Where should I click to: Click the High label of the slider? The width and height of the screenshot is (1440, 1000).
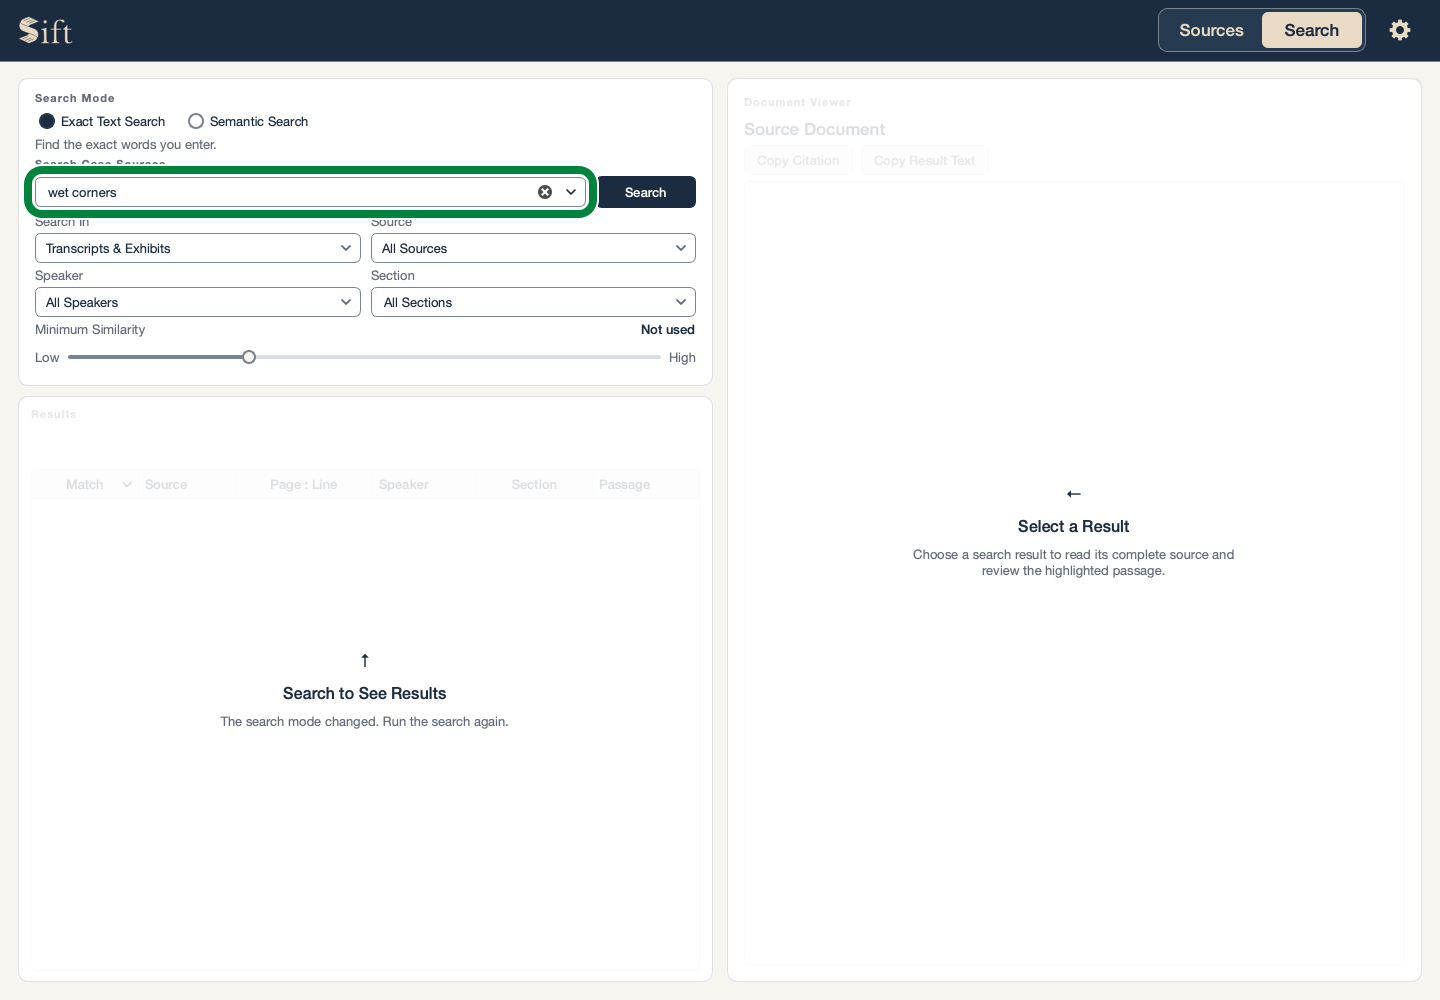click(682, 357)
